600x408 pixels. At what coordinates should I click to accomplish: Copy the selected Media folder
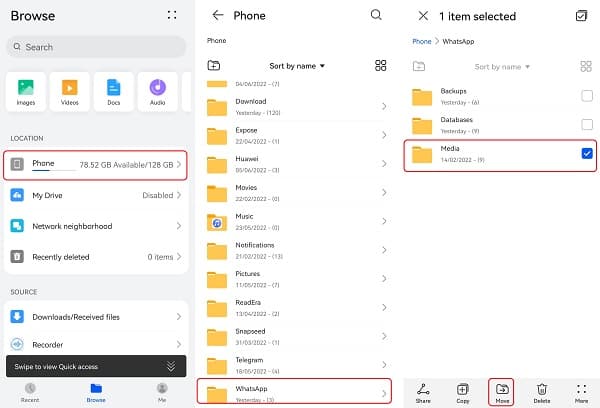[x=463, y=393]
